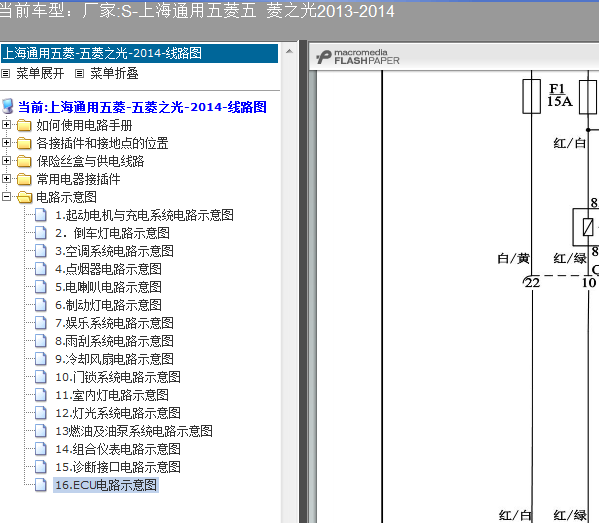Click page icon of 12.灯光系统电路示意图
The height and width of the screenshot is (523, 599).
pos(41,413)
